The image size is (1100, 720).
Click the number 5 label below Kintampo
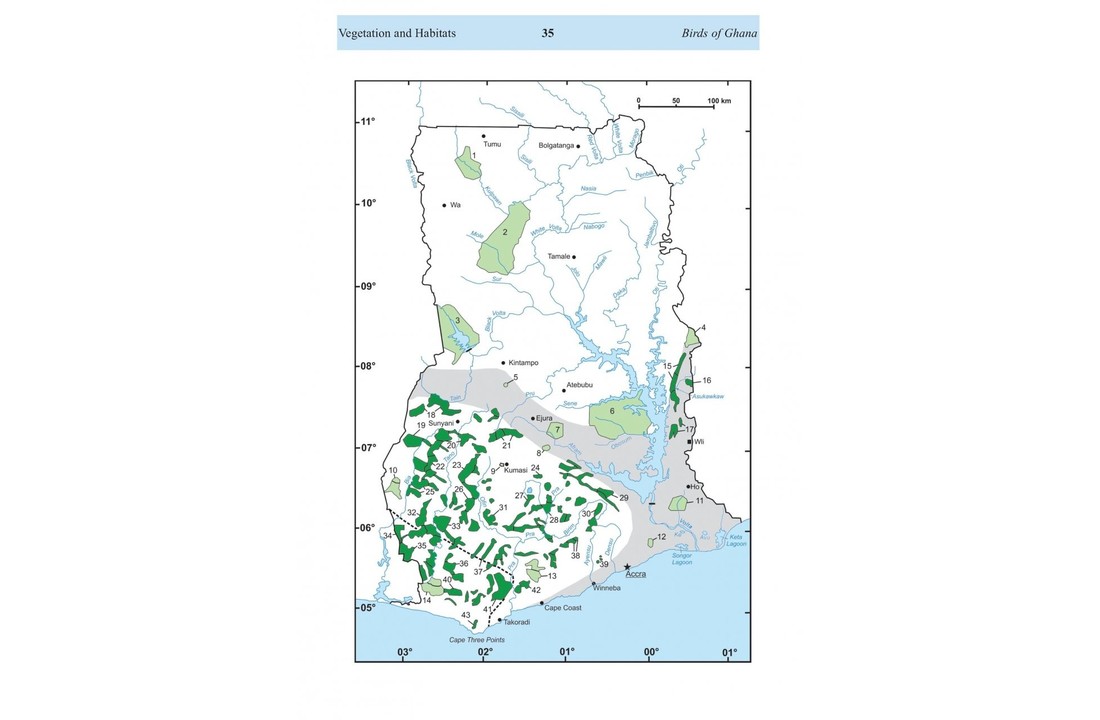(x=516, y=378)
